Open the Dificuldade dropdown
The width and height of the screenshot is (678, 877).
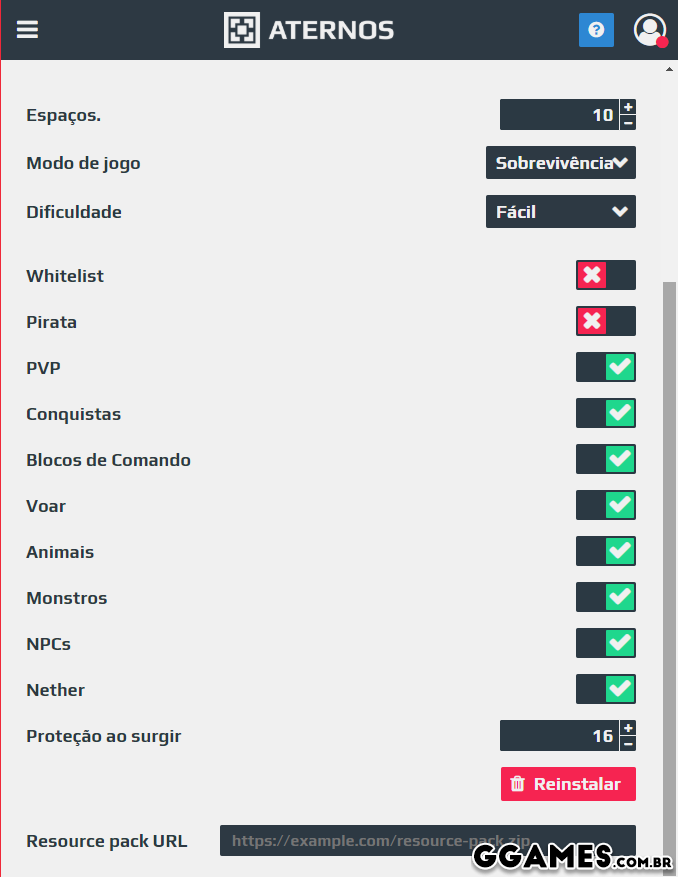click(560, 211)
